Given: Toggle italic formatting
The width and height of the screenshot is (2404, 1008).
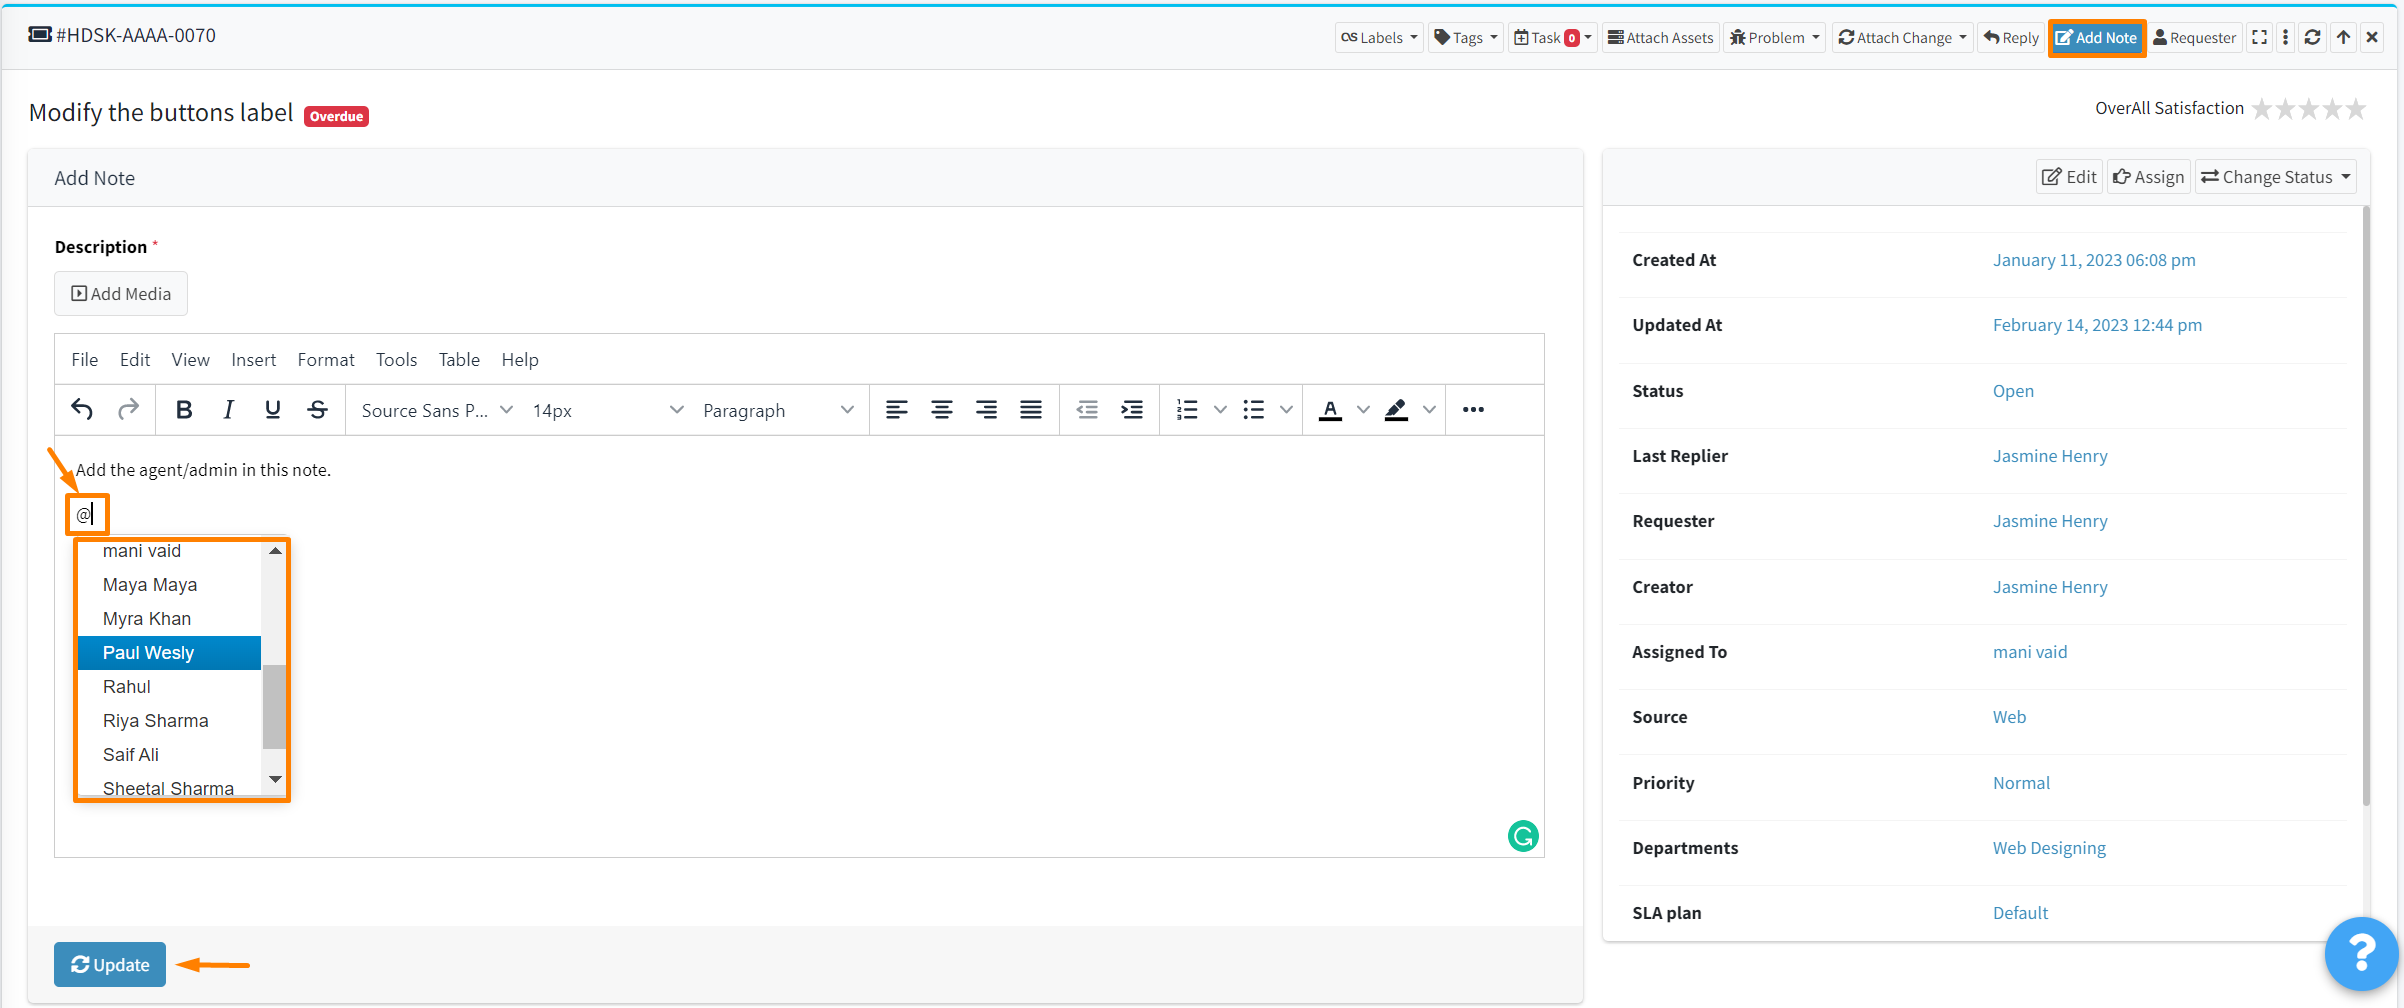Looking at the screenshot, I should pos(227,409).
